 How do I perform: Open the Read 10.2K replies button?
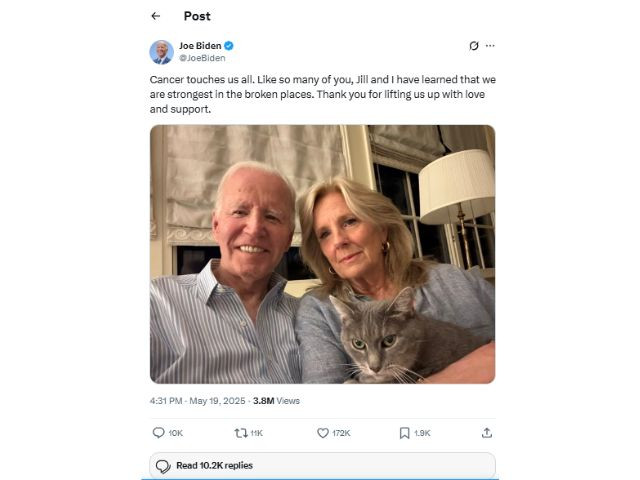coord(322,465)
